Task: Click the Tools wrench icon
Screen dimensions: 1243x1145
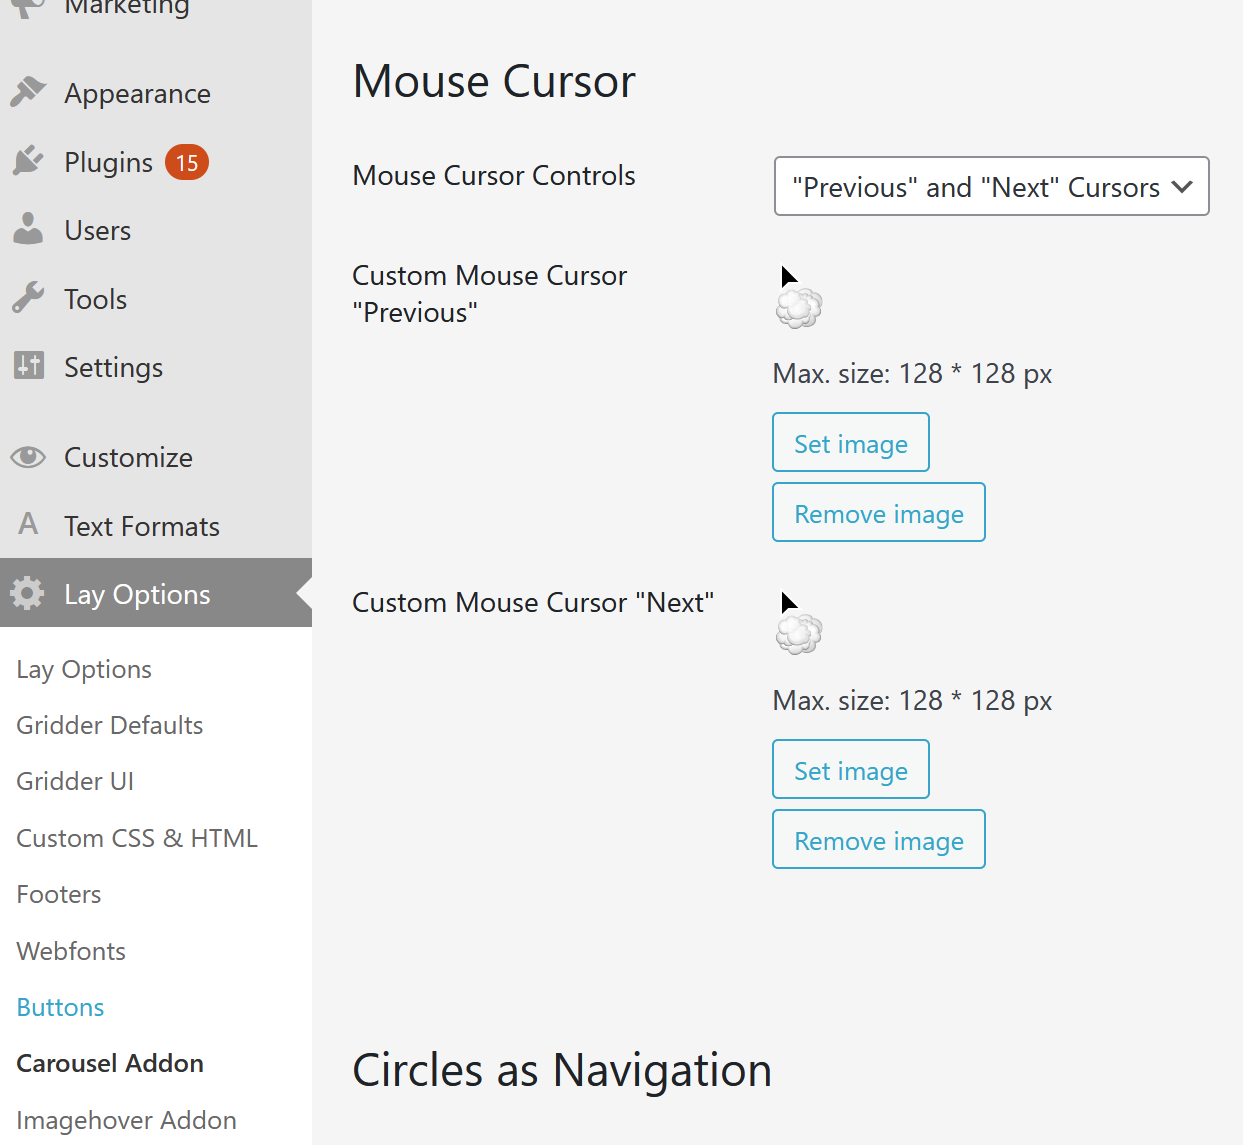Action: pyautogui.click(x=28, y=298)
